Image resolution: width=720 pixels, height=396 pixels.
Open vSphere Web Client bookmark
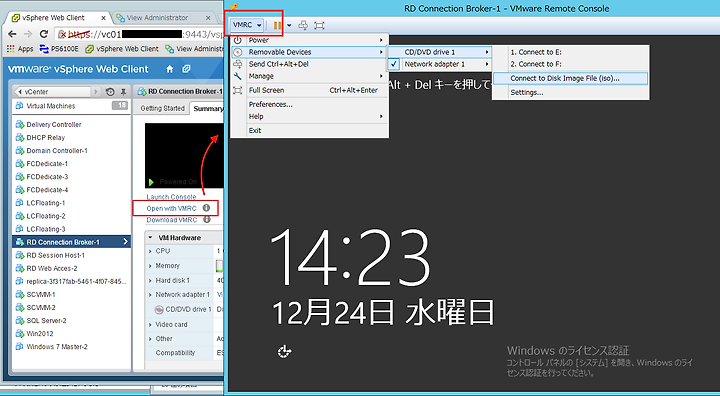pyautogui.click(x=122, y=49)
